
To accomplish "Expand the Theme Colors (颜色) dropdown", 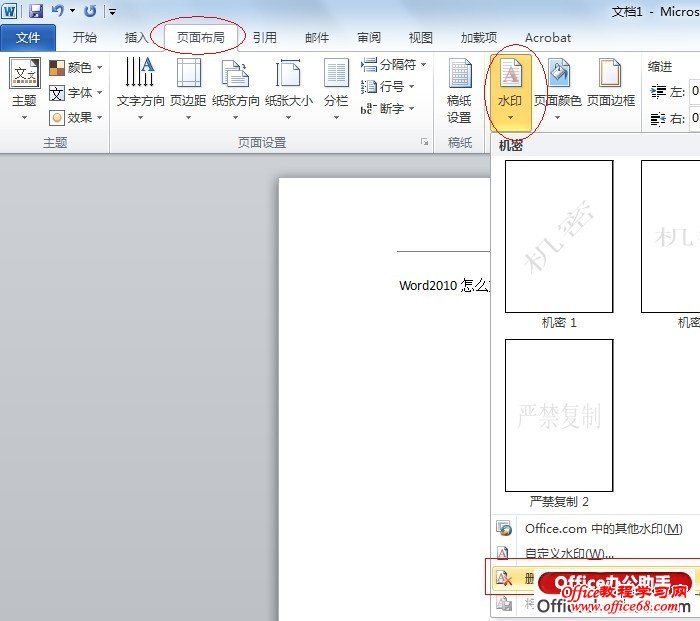I will pyautogui.click(x=77, y=67).
